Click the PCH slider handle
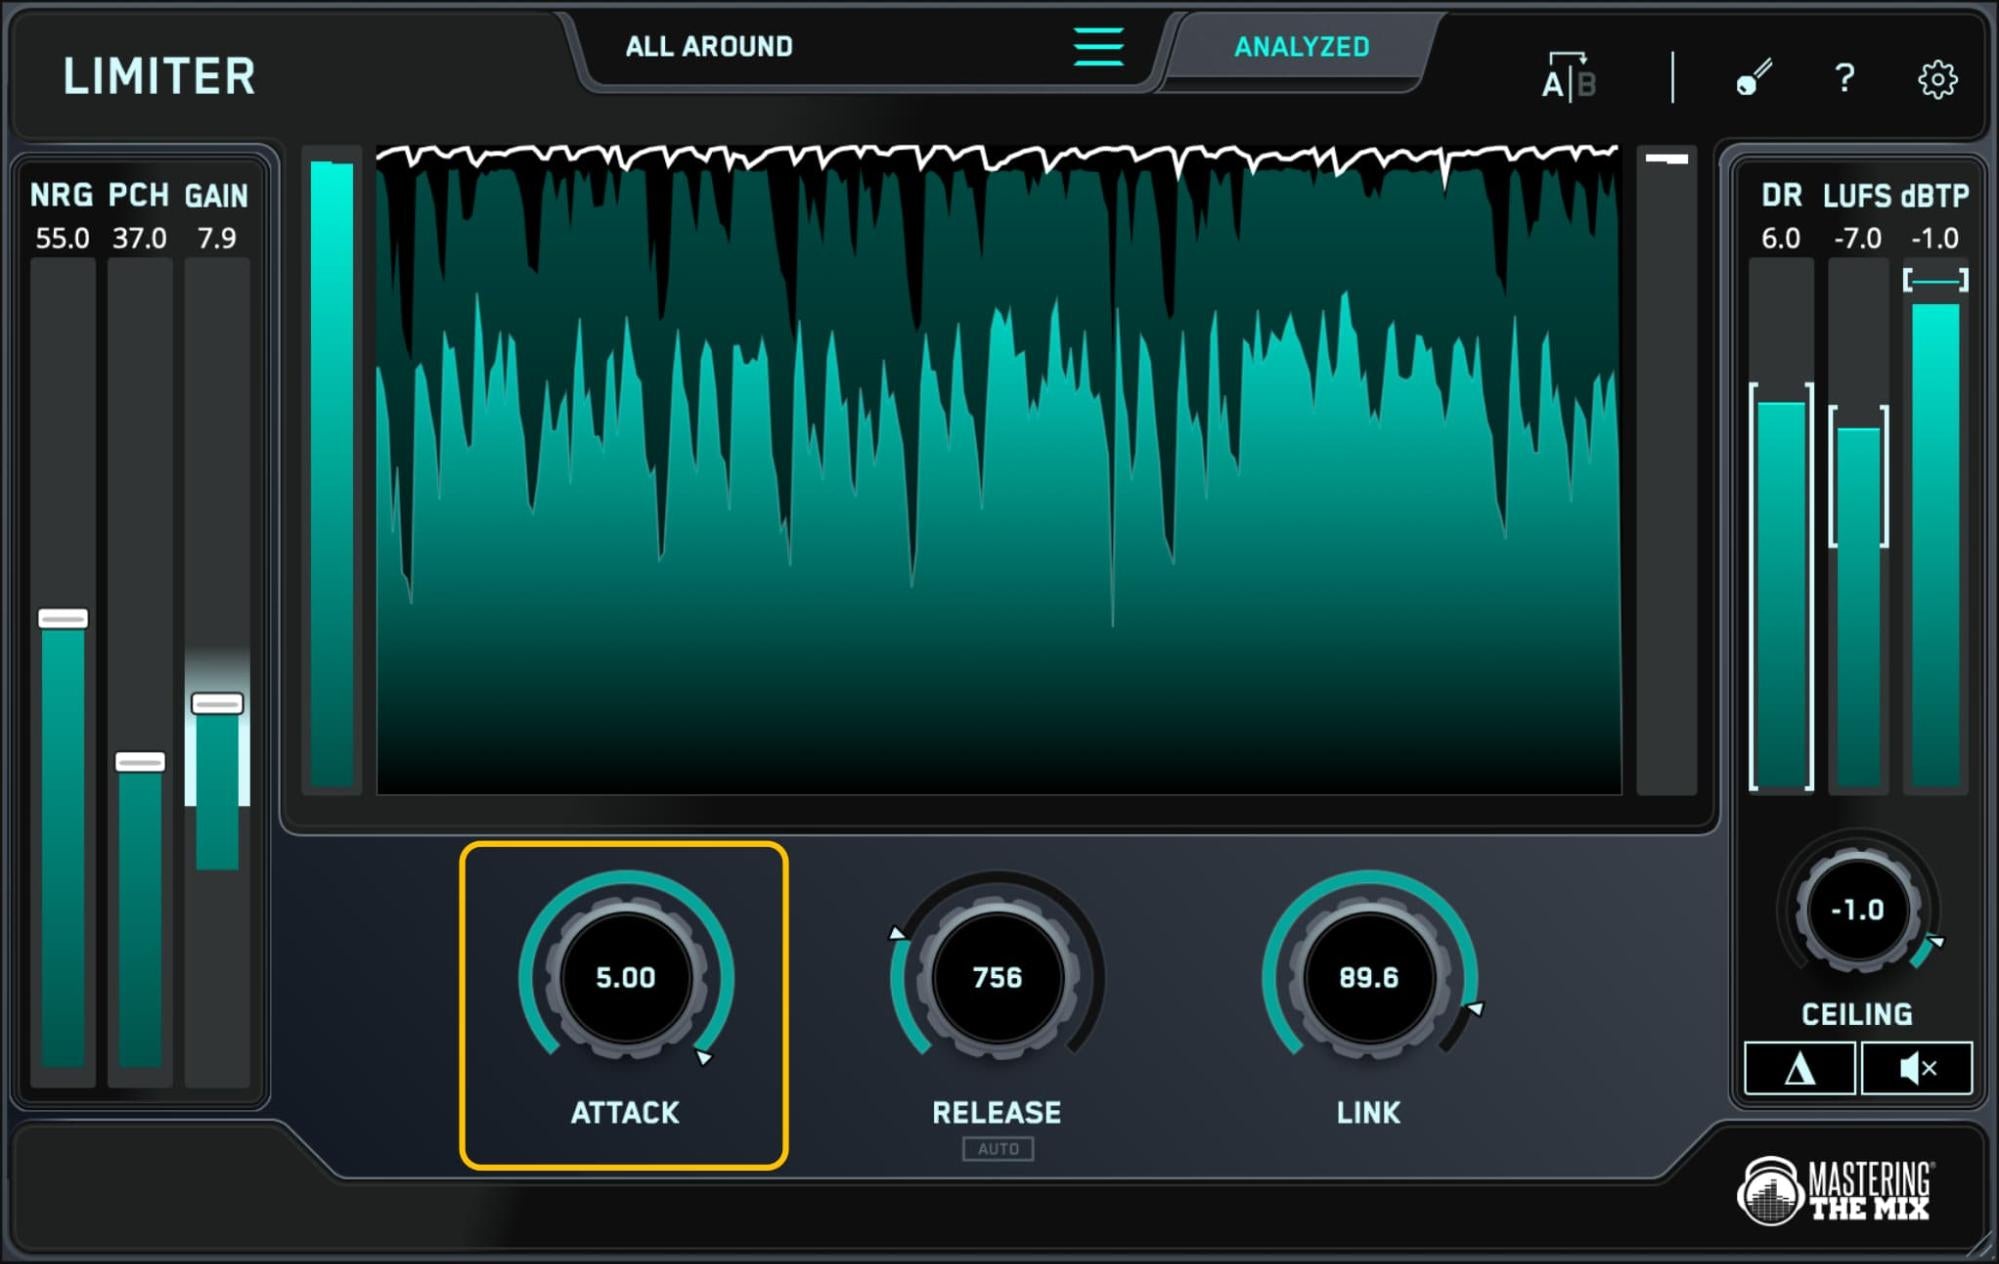The height and width of the screenshot is (1264, 1999). pos(140,762)
